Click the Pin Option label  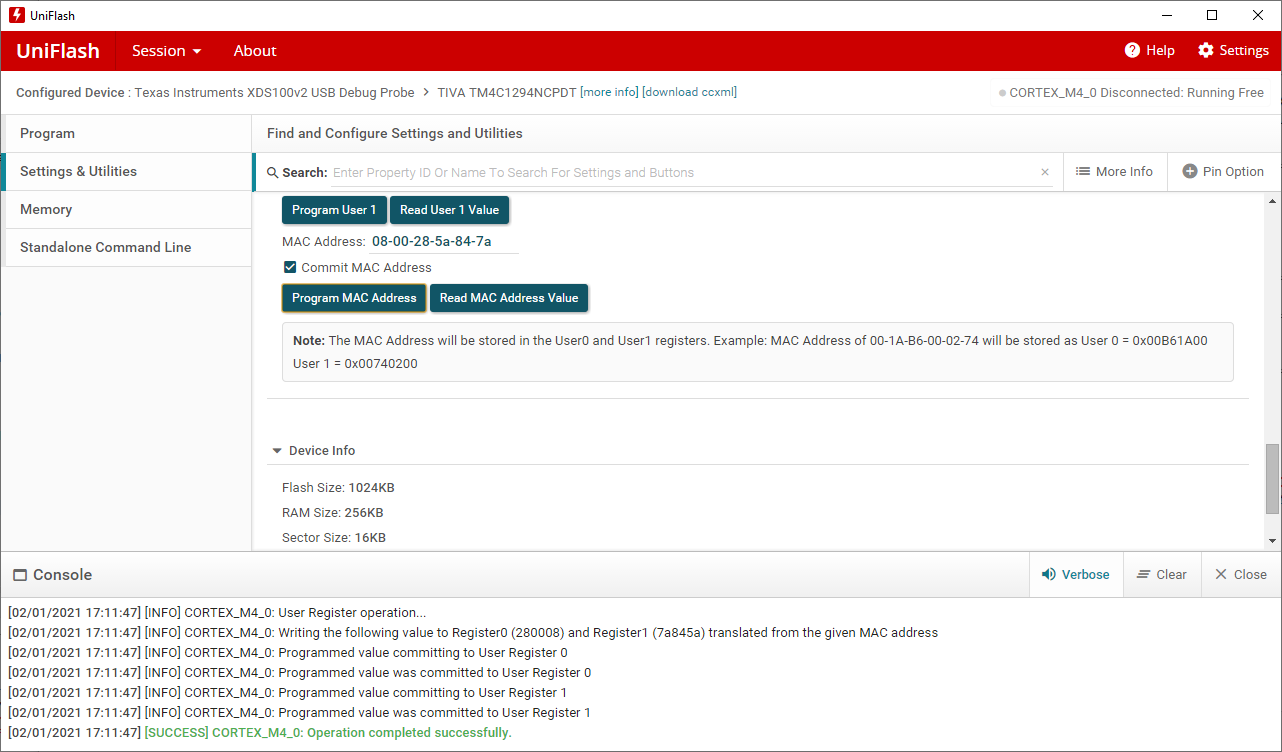[x=1233, y=172]
